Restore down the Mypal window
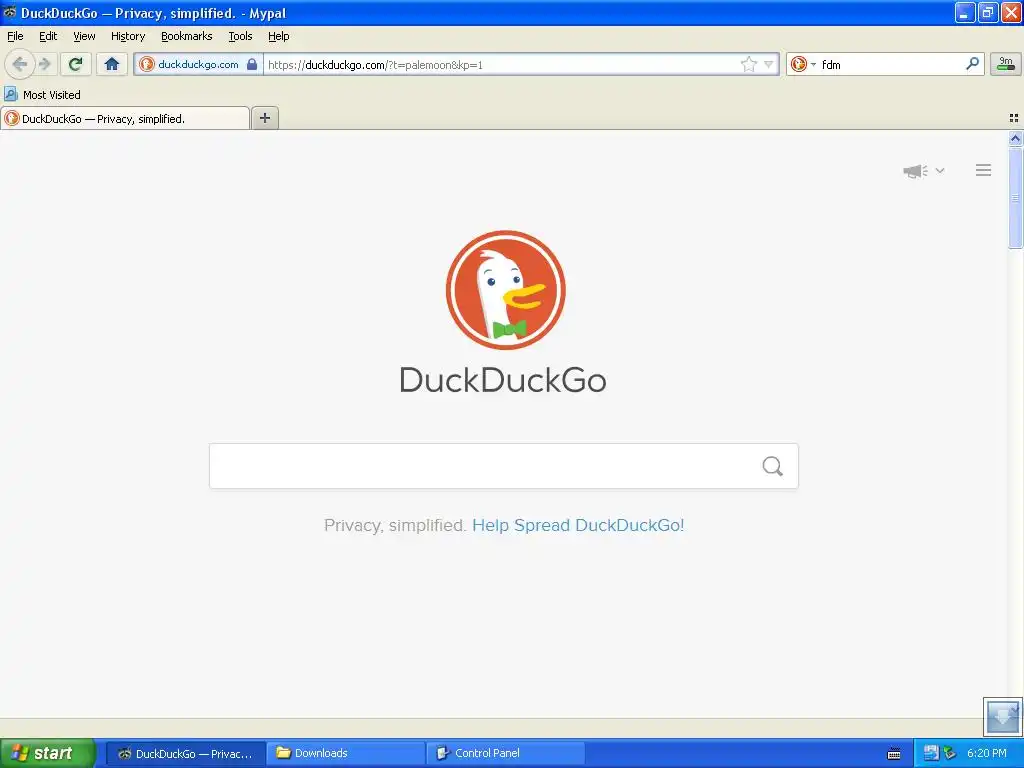Viewport: 1024px width, 768px height. 988,12
